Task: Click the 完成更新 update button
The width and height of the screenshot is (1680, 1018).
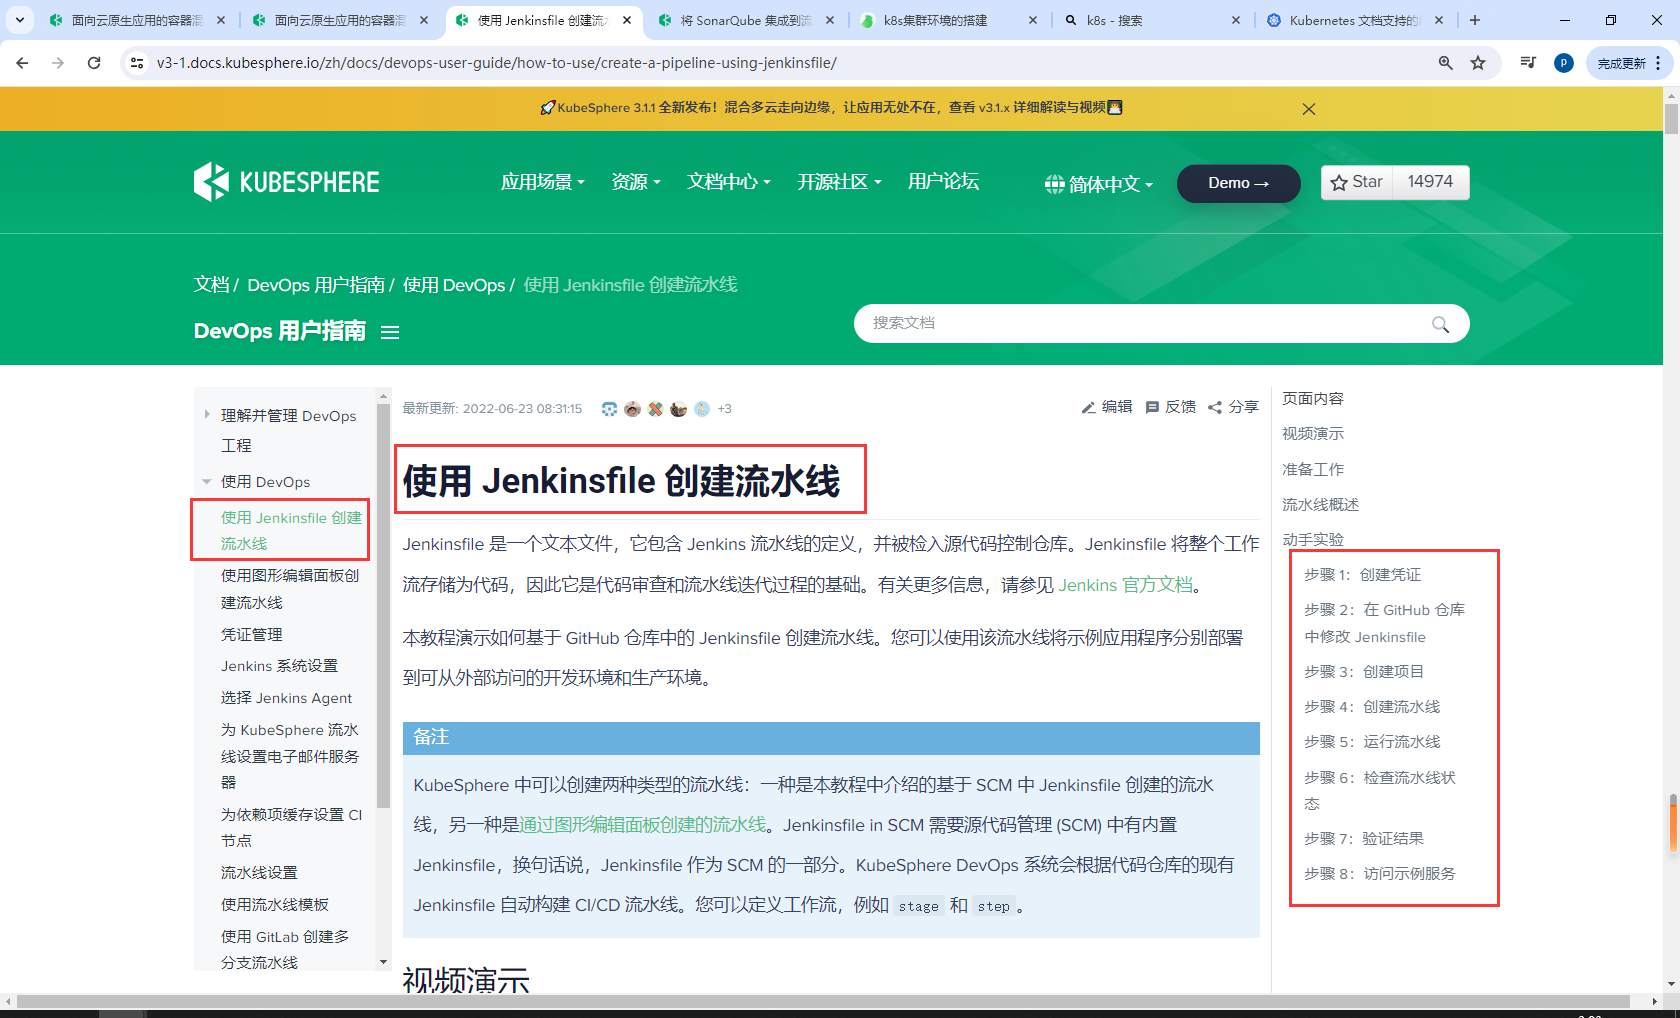Action: (1622, 63)
